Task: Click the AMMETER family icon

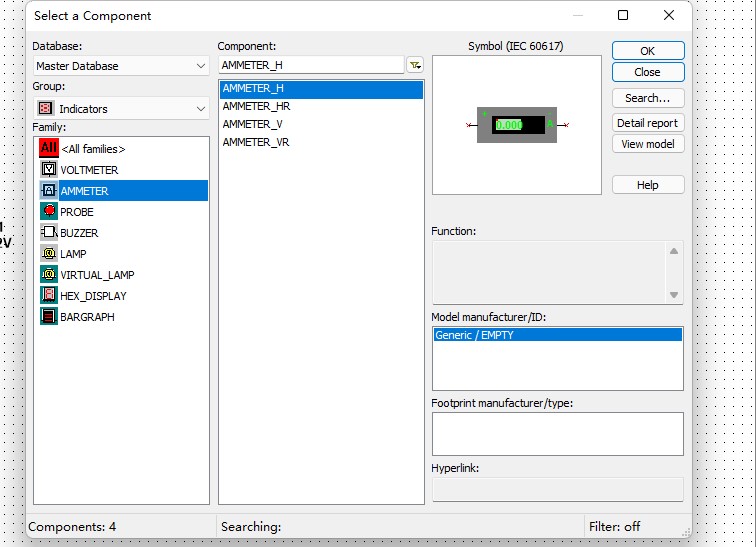Action: pos(49,190)
